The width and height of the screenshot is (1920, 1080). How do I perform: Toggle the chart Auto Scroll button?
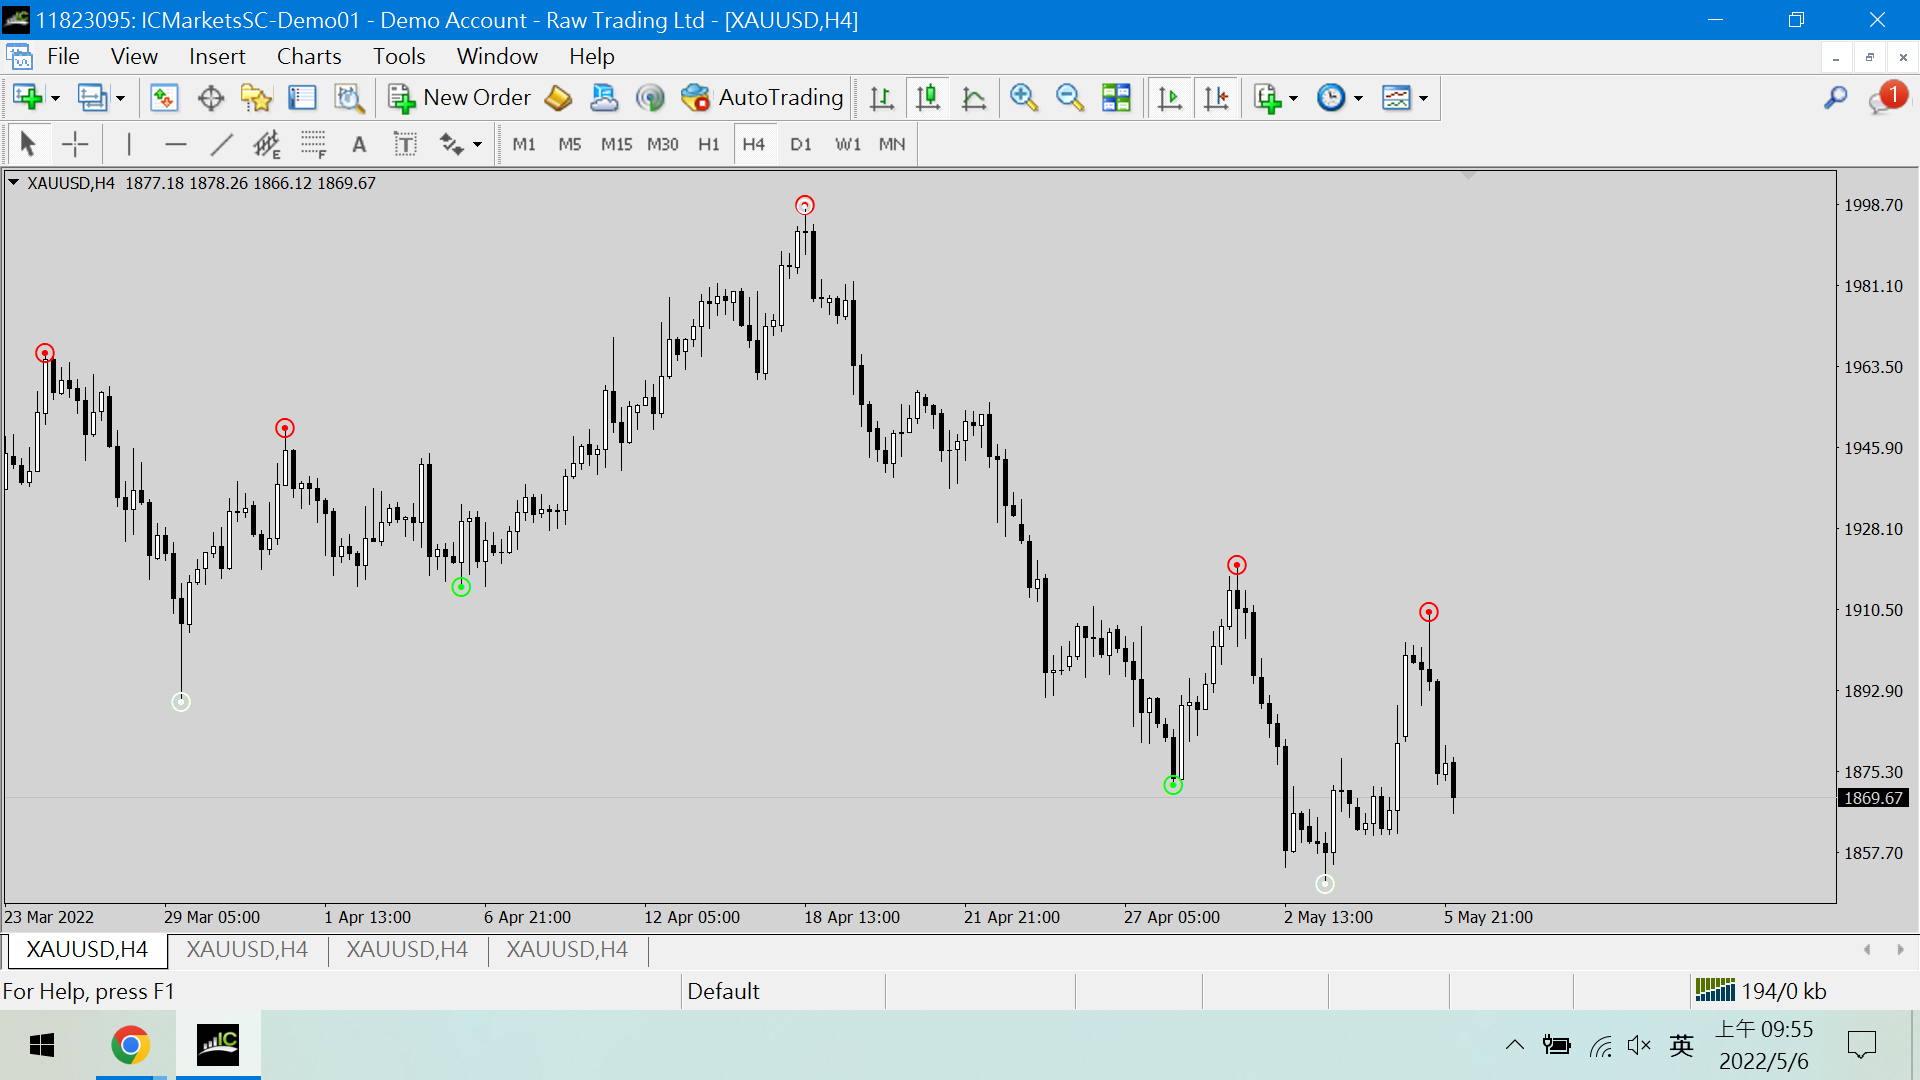1169,98
